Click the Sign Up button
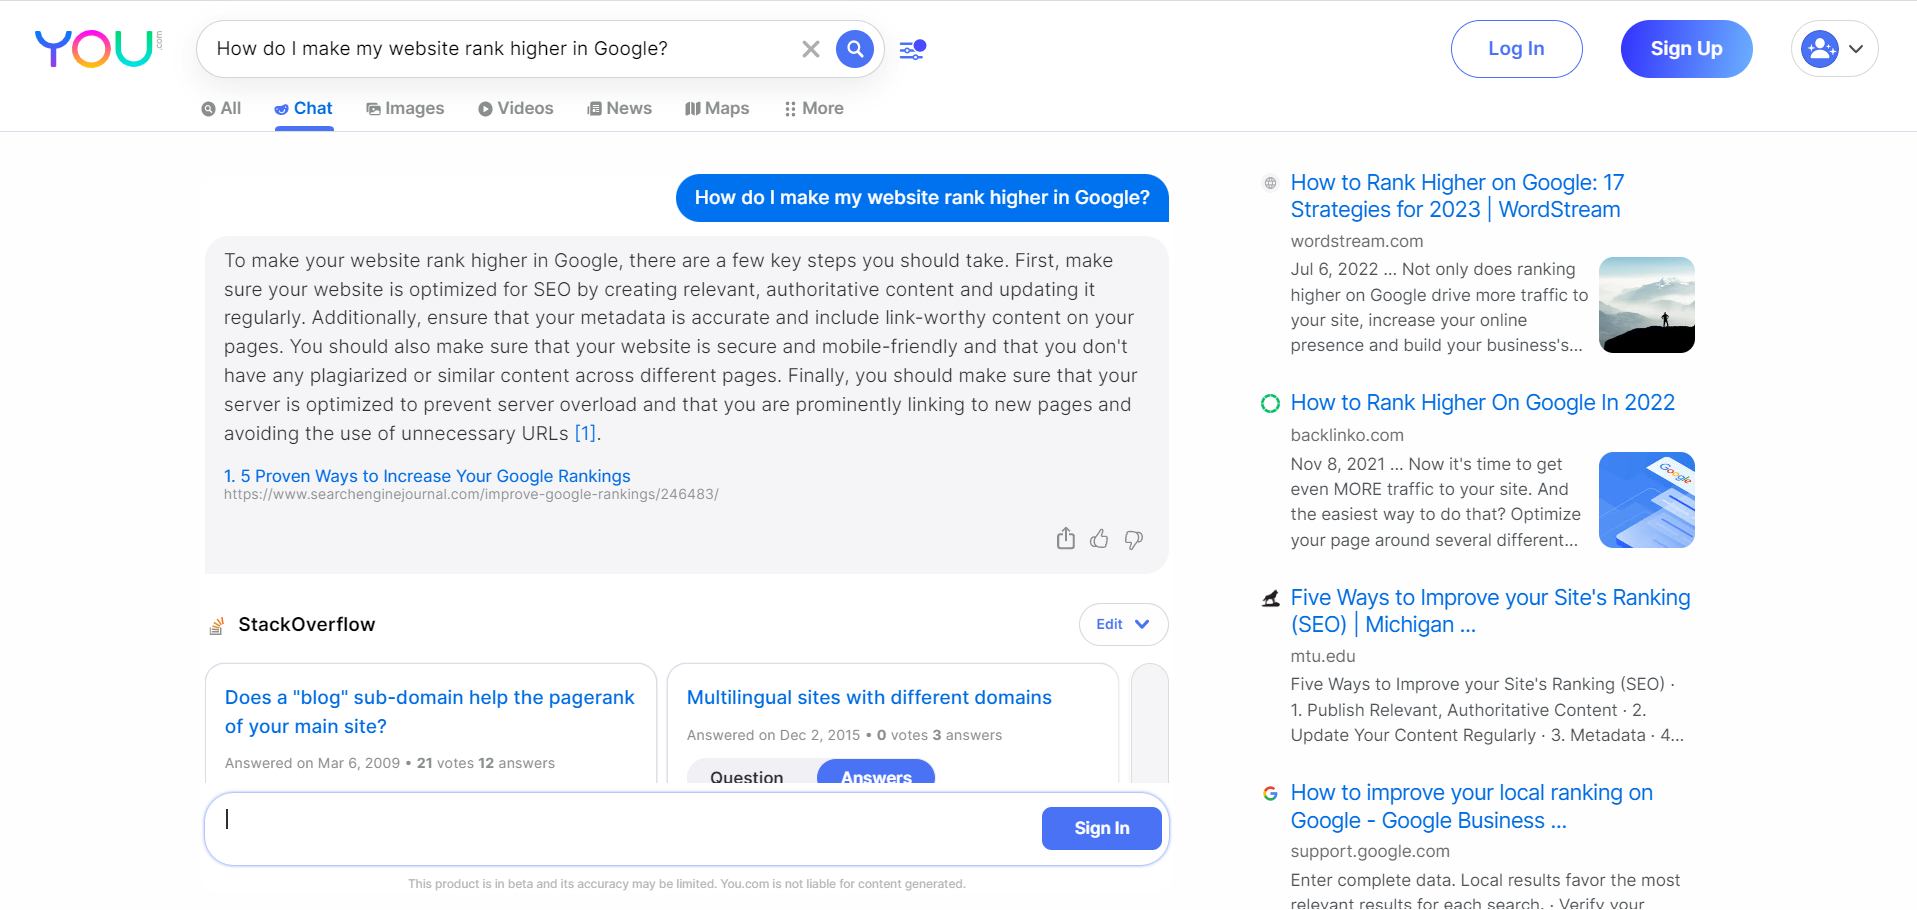 click(1686, 49)
